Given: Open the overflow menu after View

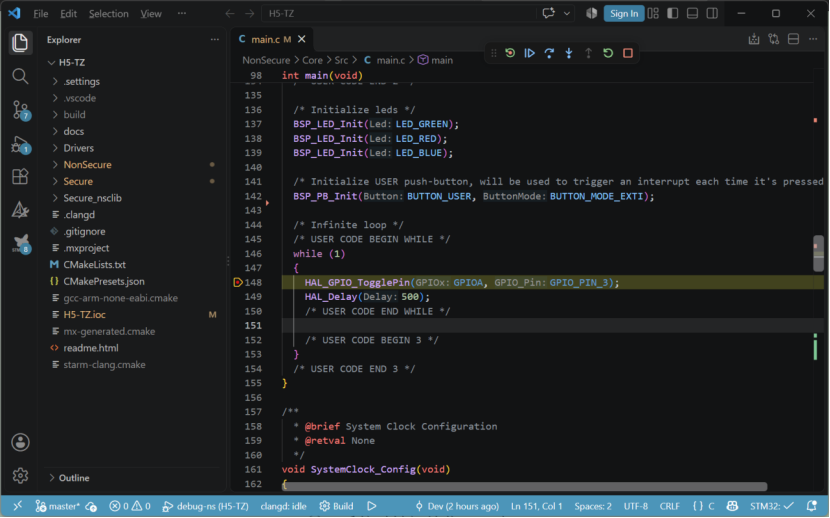Looking at the screenshot, I should pyautogui.click(x=182, y=13).
